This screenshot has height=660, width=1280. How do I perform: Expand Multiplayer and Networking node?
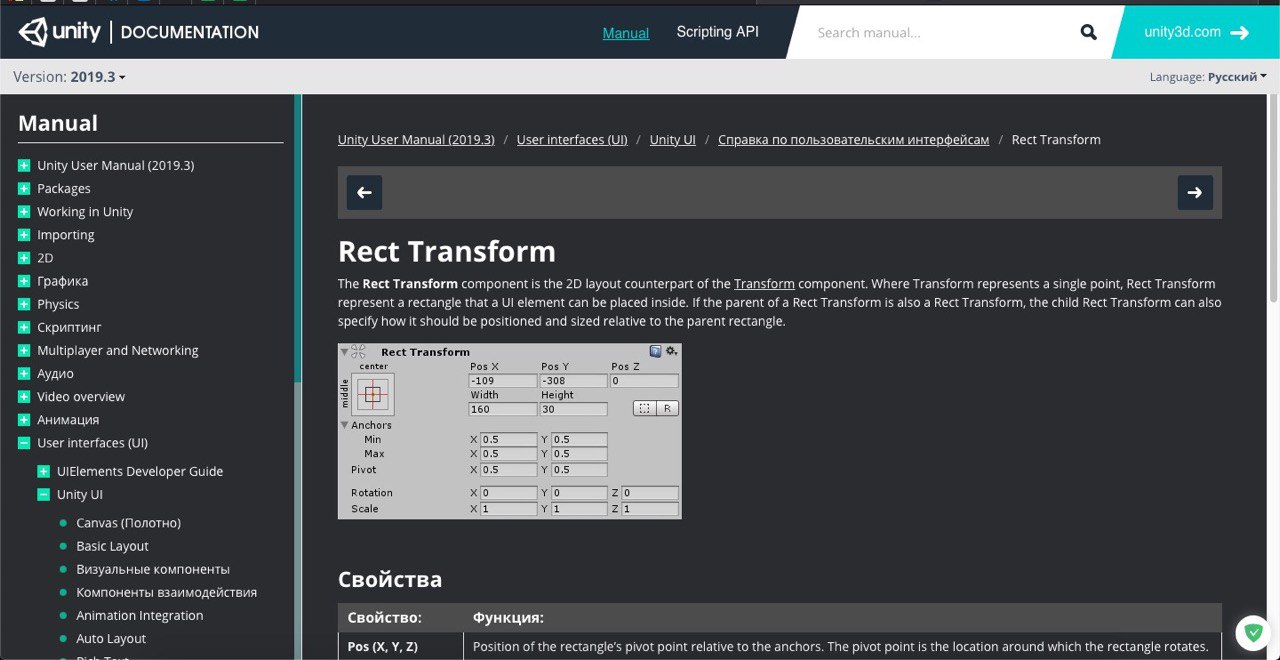(x=24, y=350)
